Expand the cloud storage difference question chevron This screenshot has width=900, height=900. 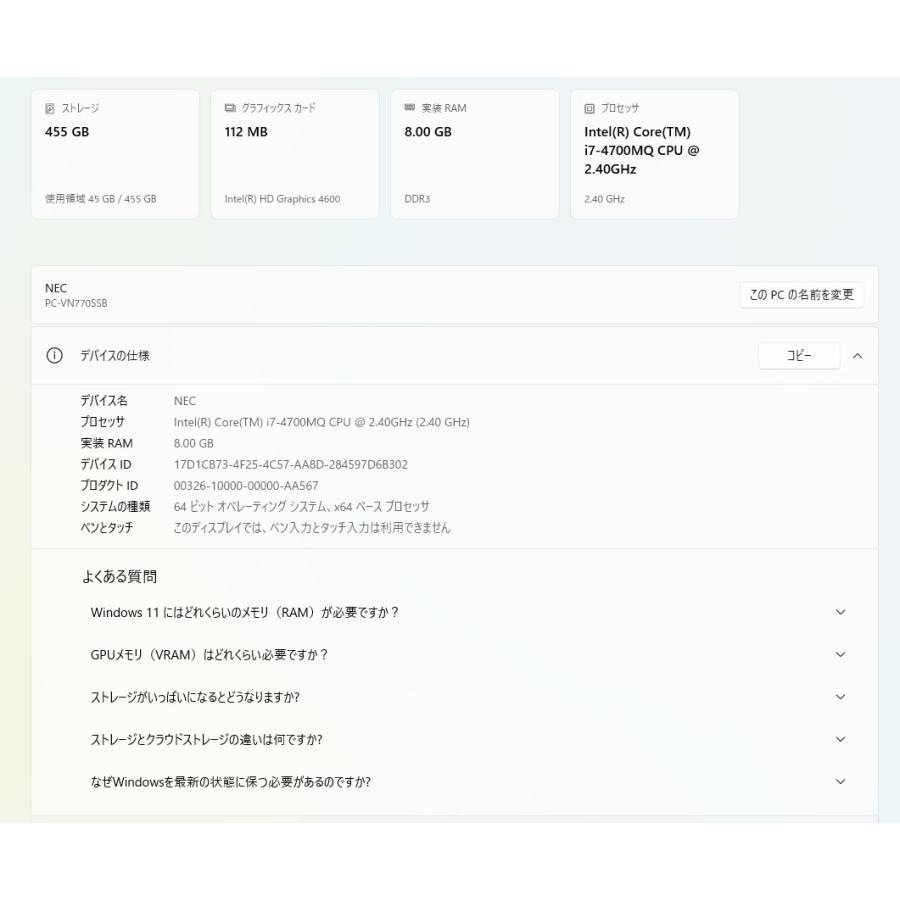coord(840,739)
